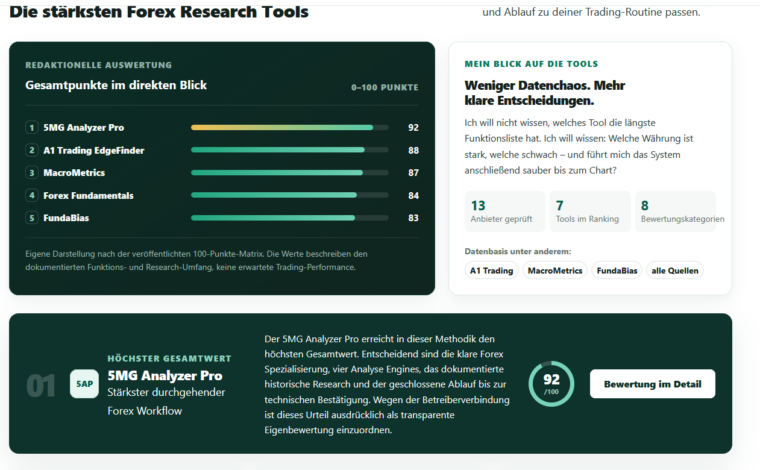Open the A1 Trading source chip
The image size is (760, 470).
coord(491,270)
